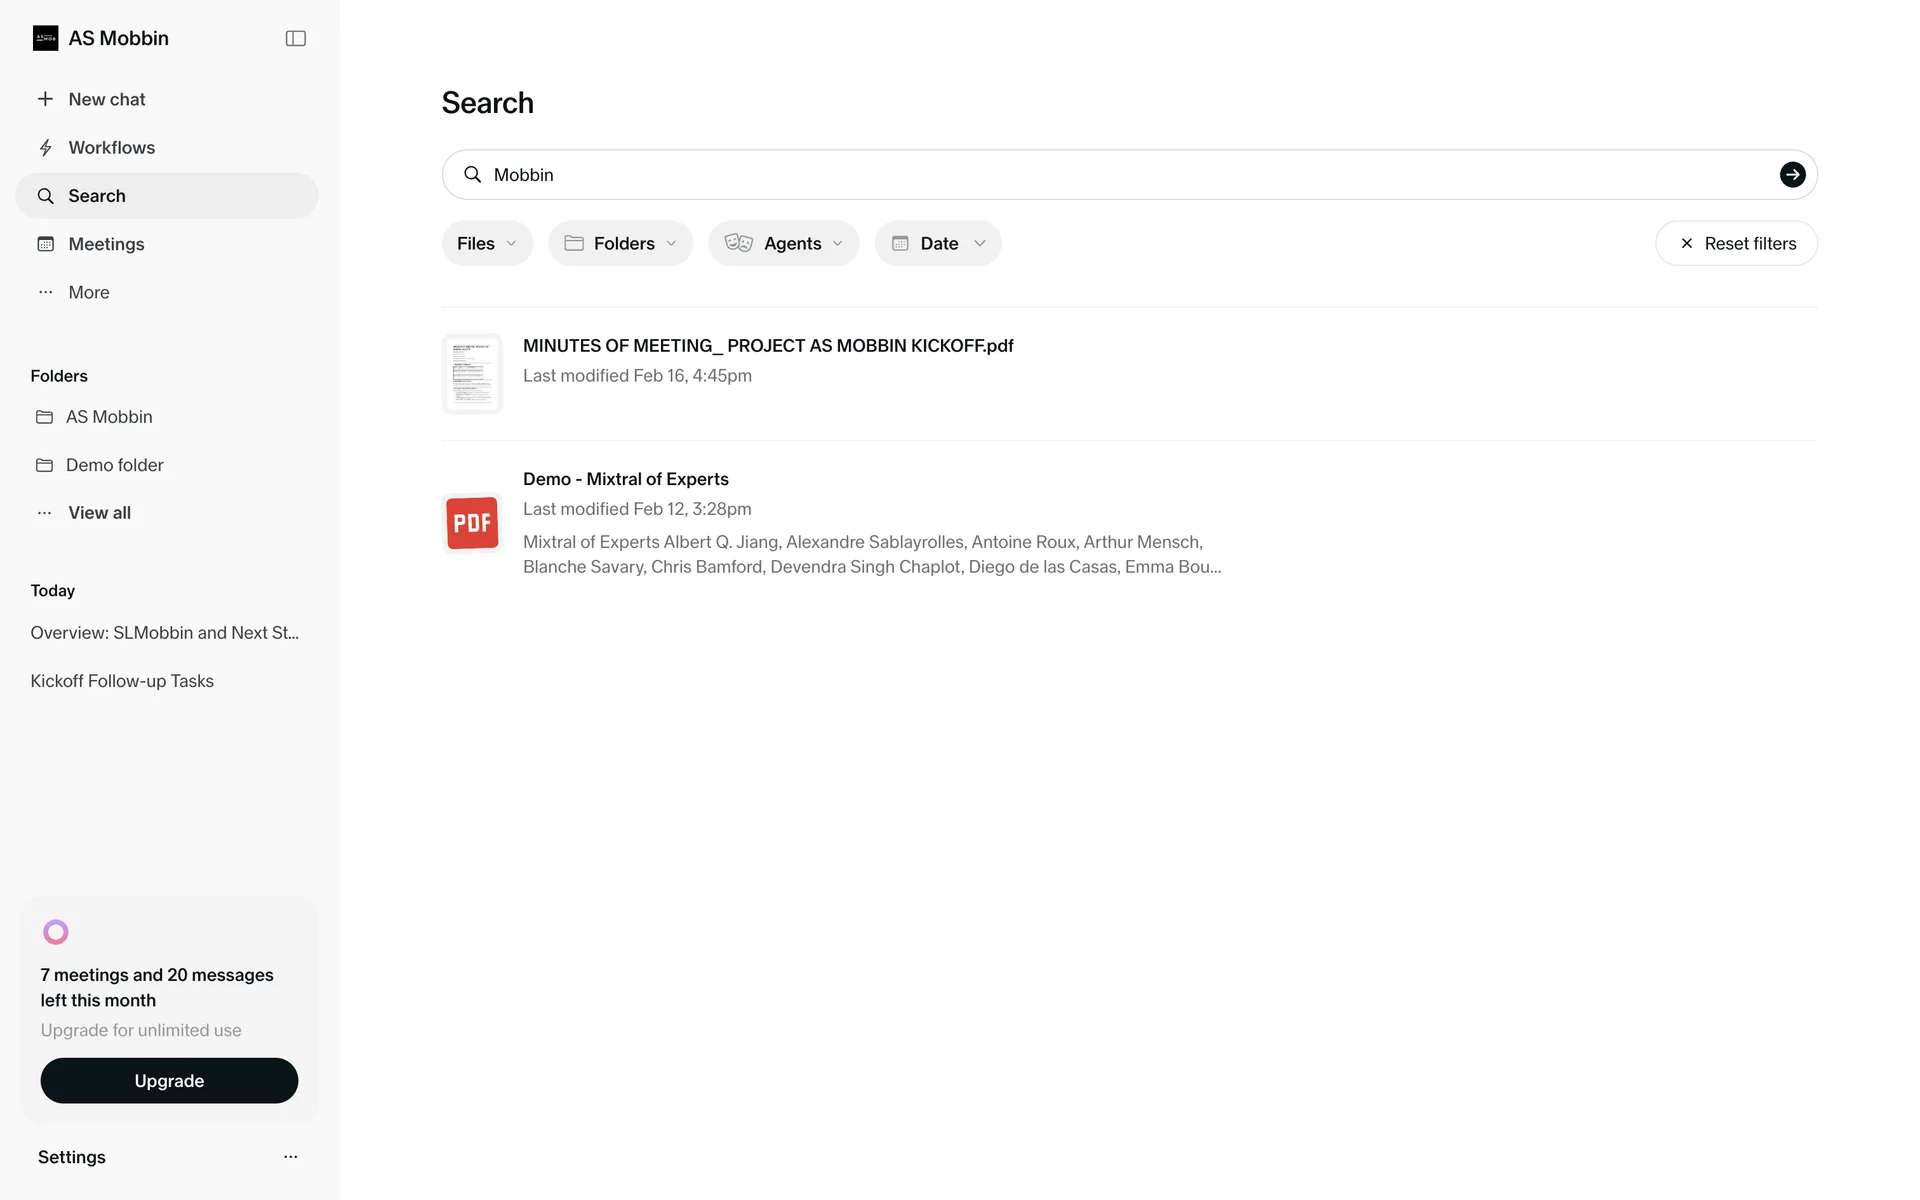The width and height of the screenshot is (1920, 1200).
Task: Click the AS Mobbin workspace logo
Action: pyautogui.click(x=45, y=38)
